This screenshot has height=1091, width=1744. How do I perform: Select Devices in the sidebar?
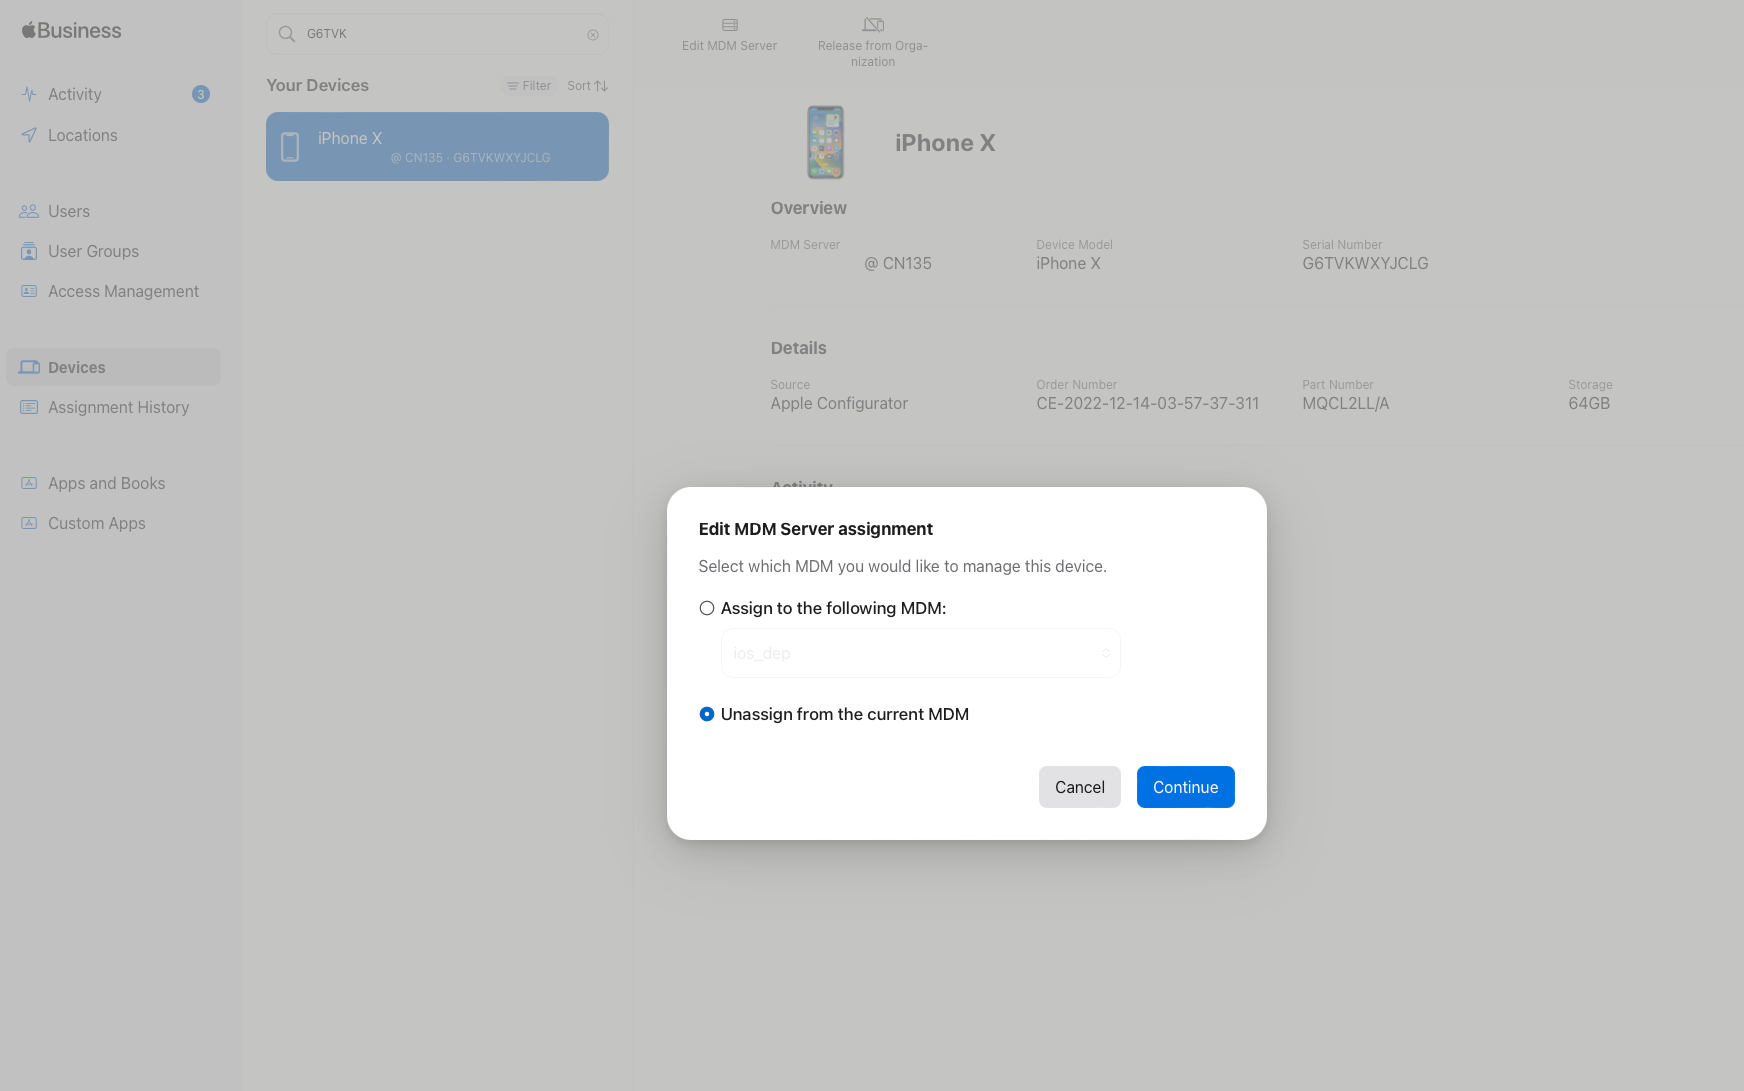(113, 367)
